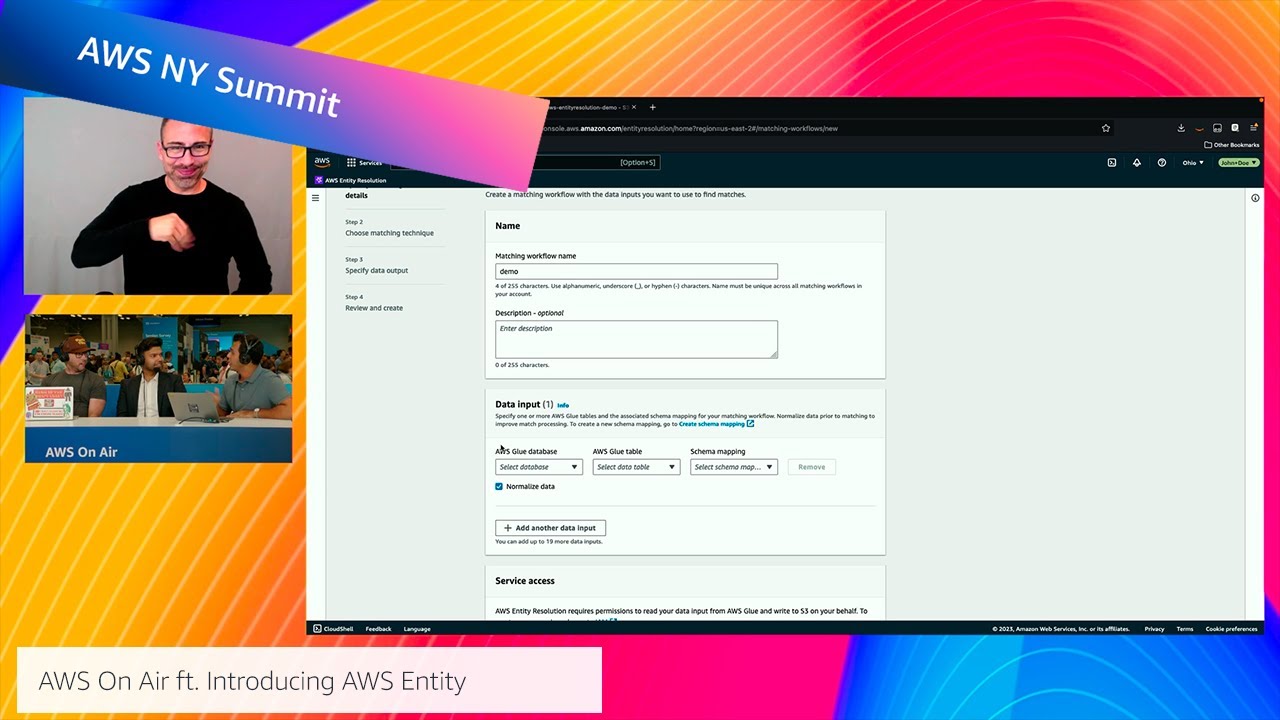Open a new browser tab
Screen dimensions: 1280x720
[x=652, y=107]
